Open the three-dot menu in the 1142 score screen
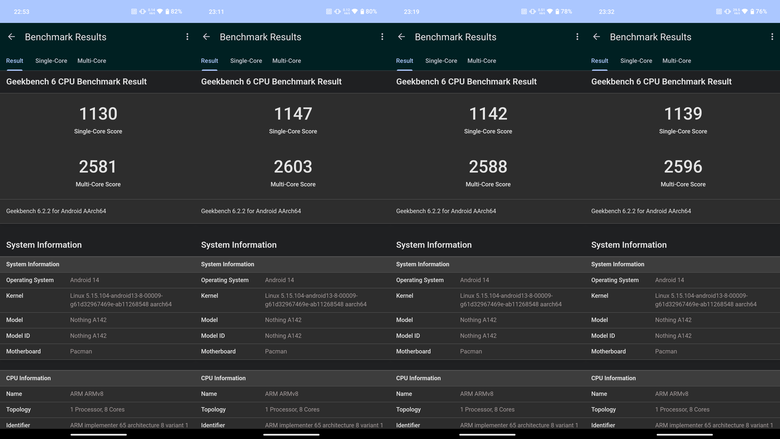 coord(577,37)
